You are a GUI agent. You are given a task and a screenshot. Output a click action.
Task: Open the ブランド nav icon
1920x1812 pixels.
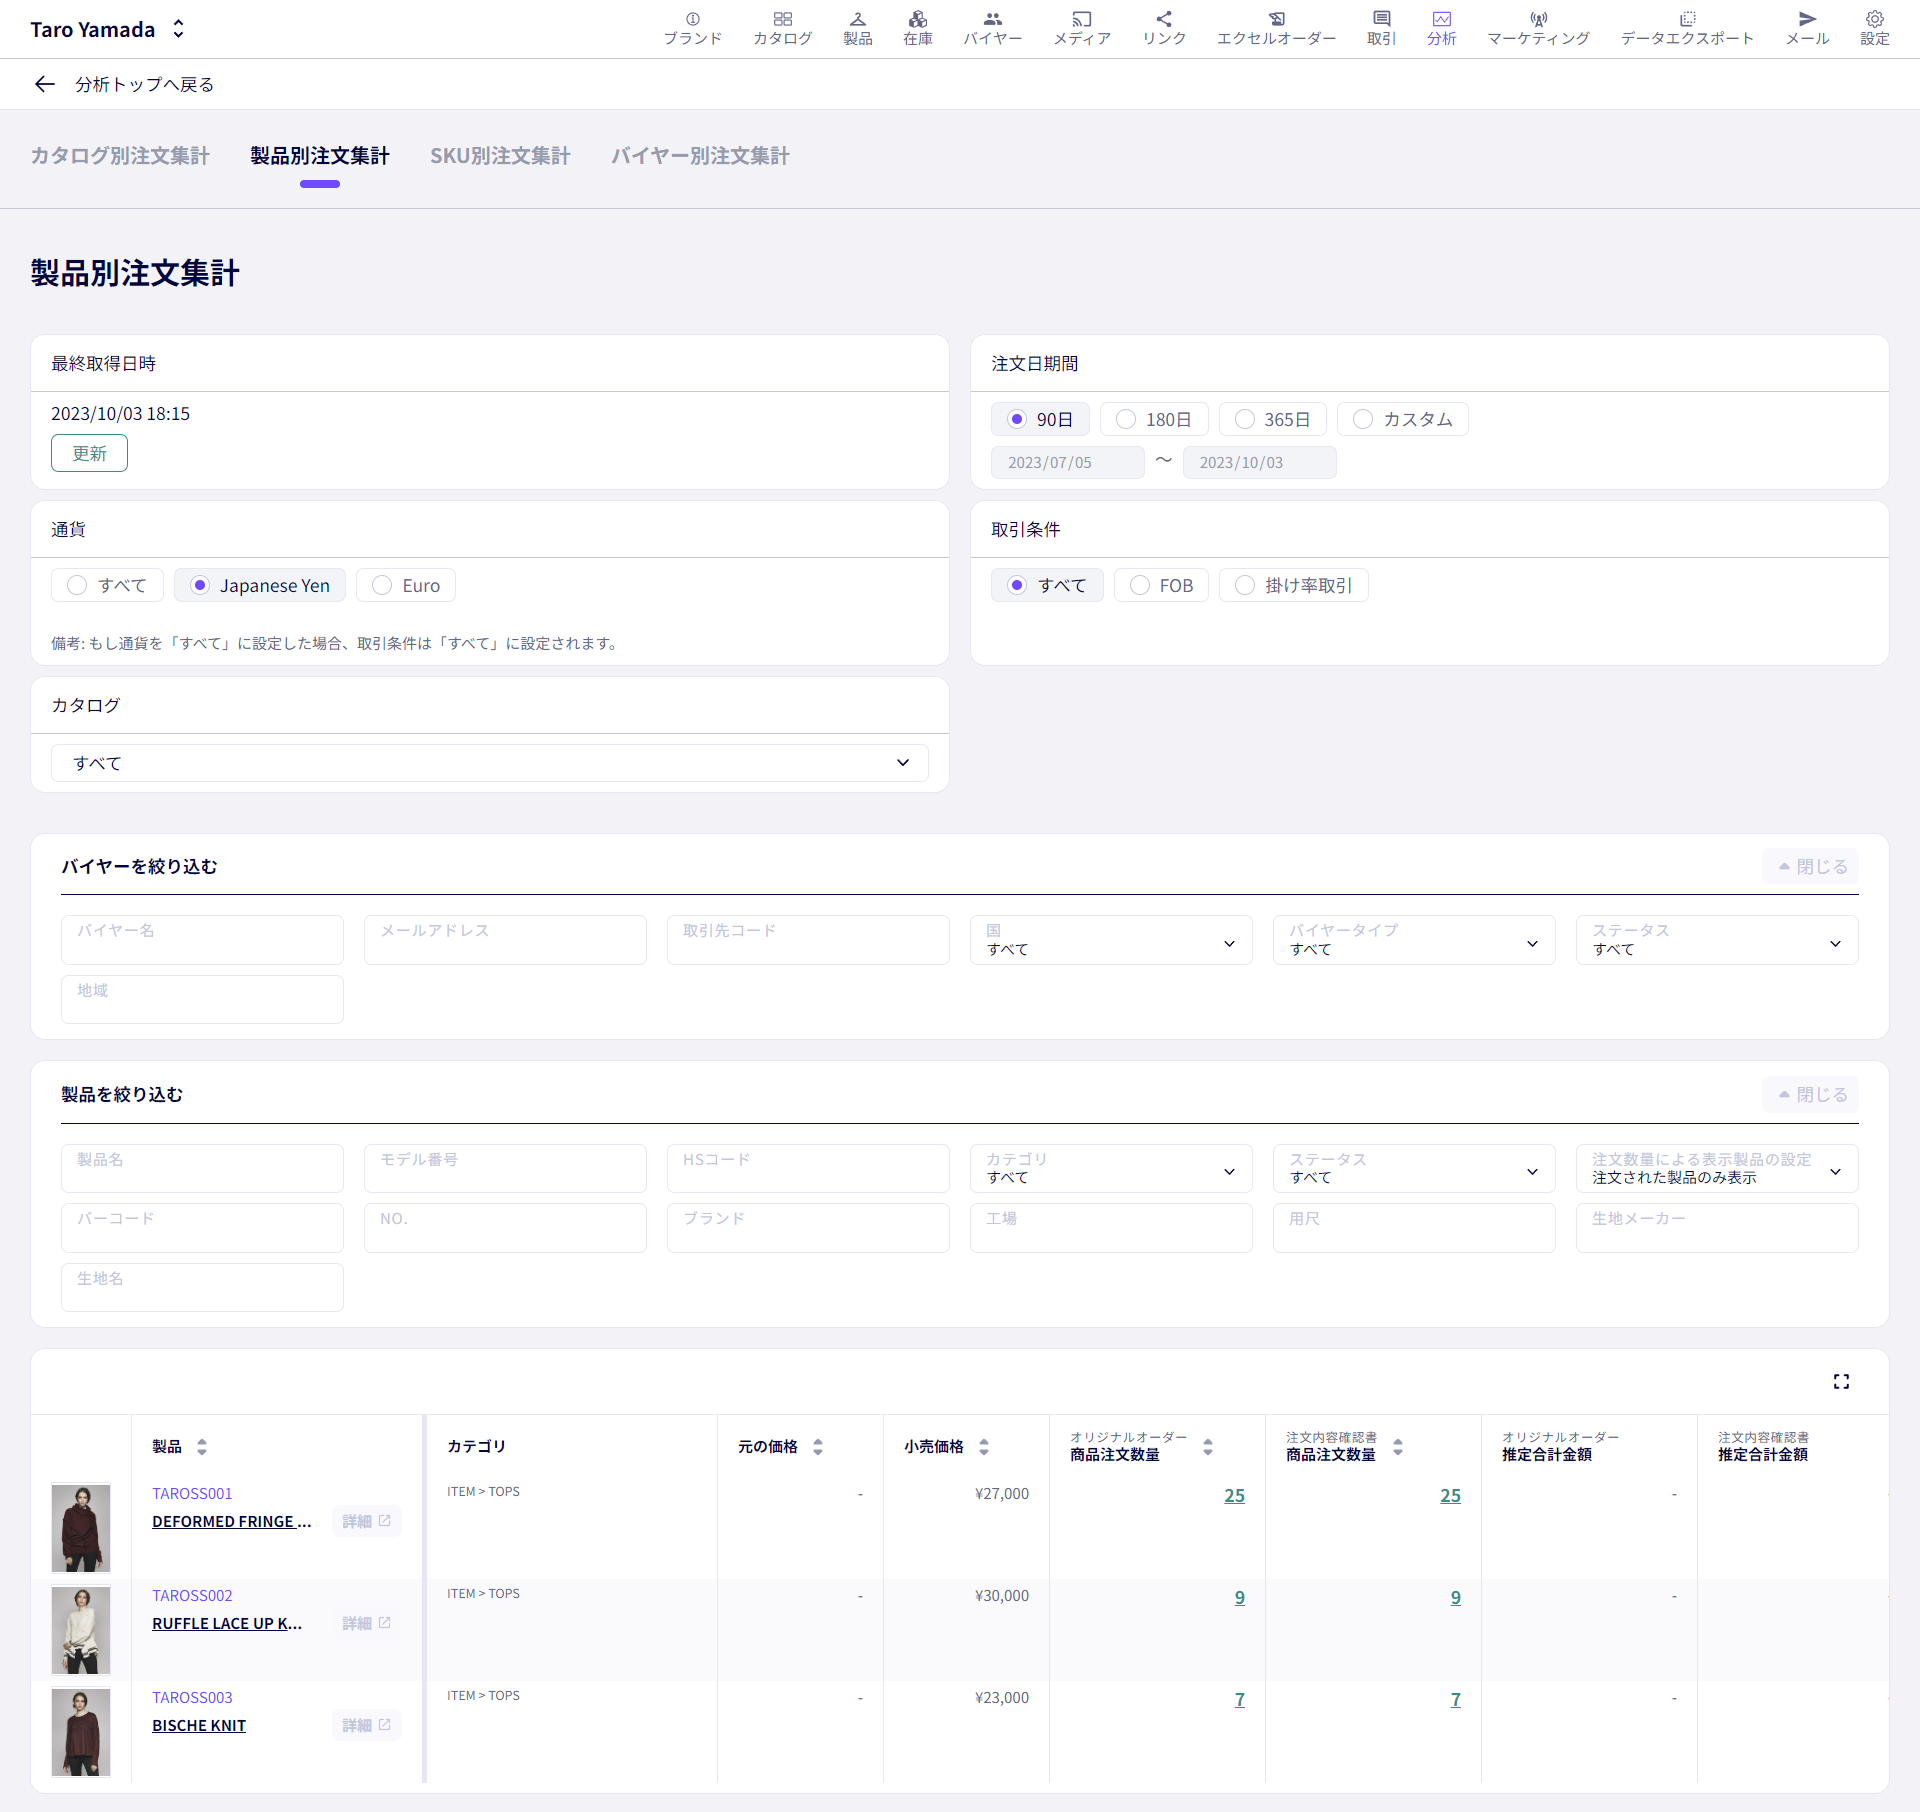(692, 28)
